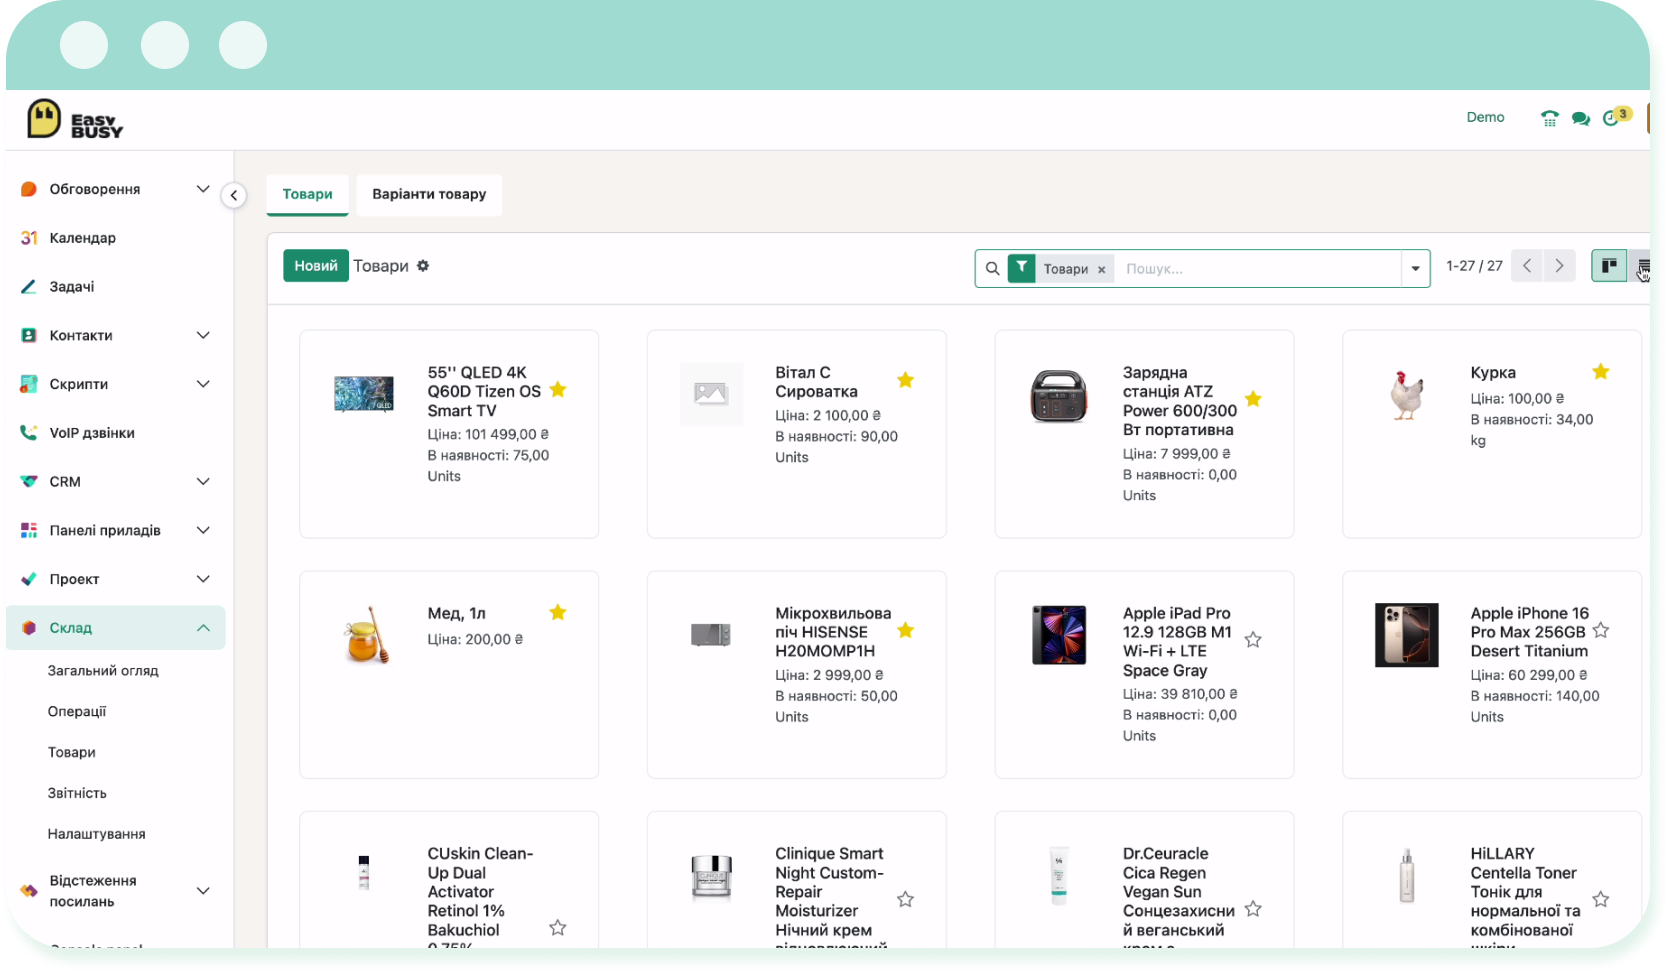
Task: Open Задачі in the sidebar
Action: [x=72, y=287]
